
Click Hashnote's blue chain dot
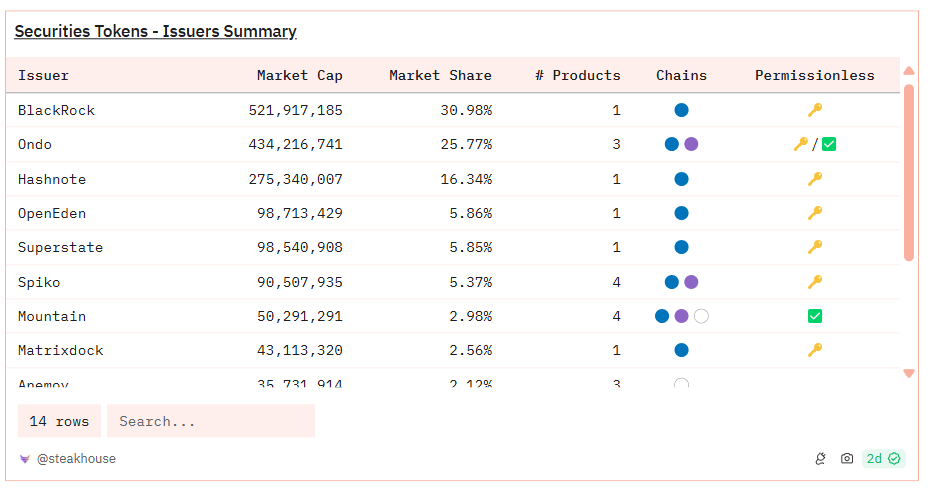click(x=681, y=179)
